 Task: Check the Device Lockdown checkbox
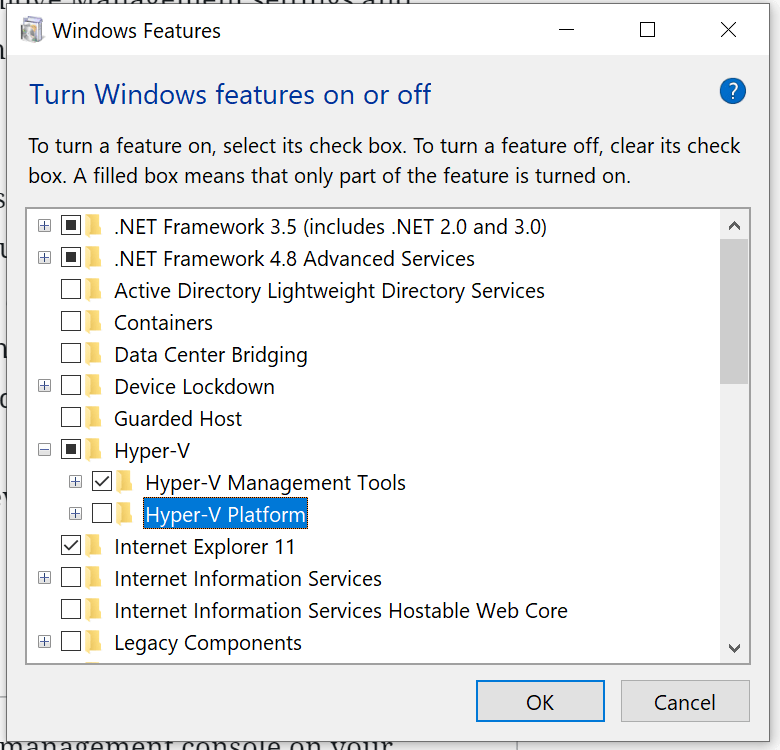(71, 385)
